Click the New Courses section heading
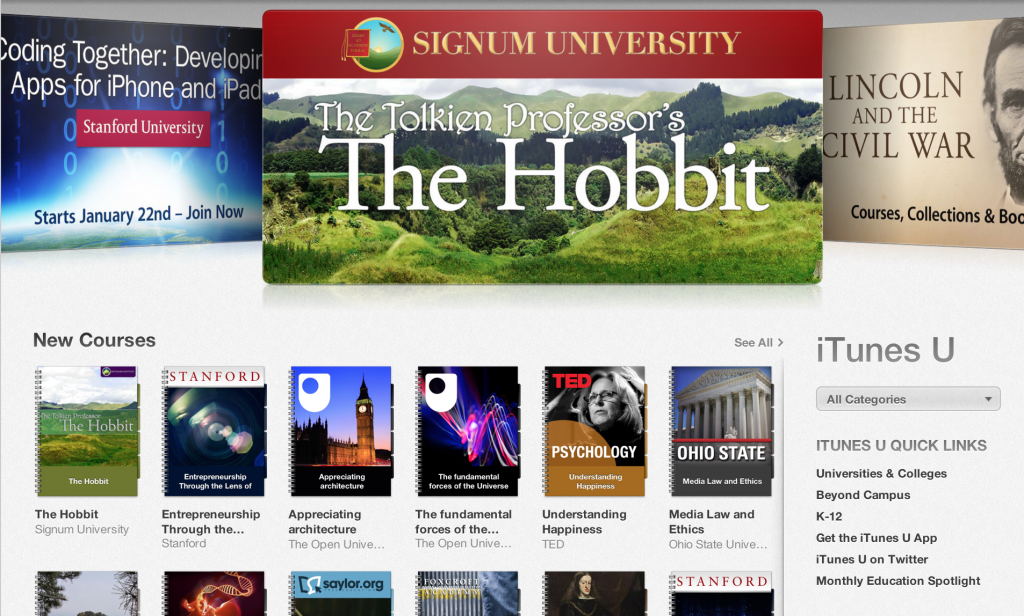The width and height of the screenshot is (1024, 616). coord(94,340)
